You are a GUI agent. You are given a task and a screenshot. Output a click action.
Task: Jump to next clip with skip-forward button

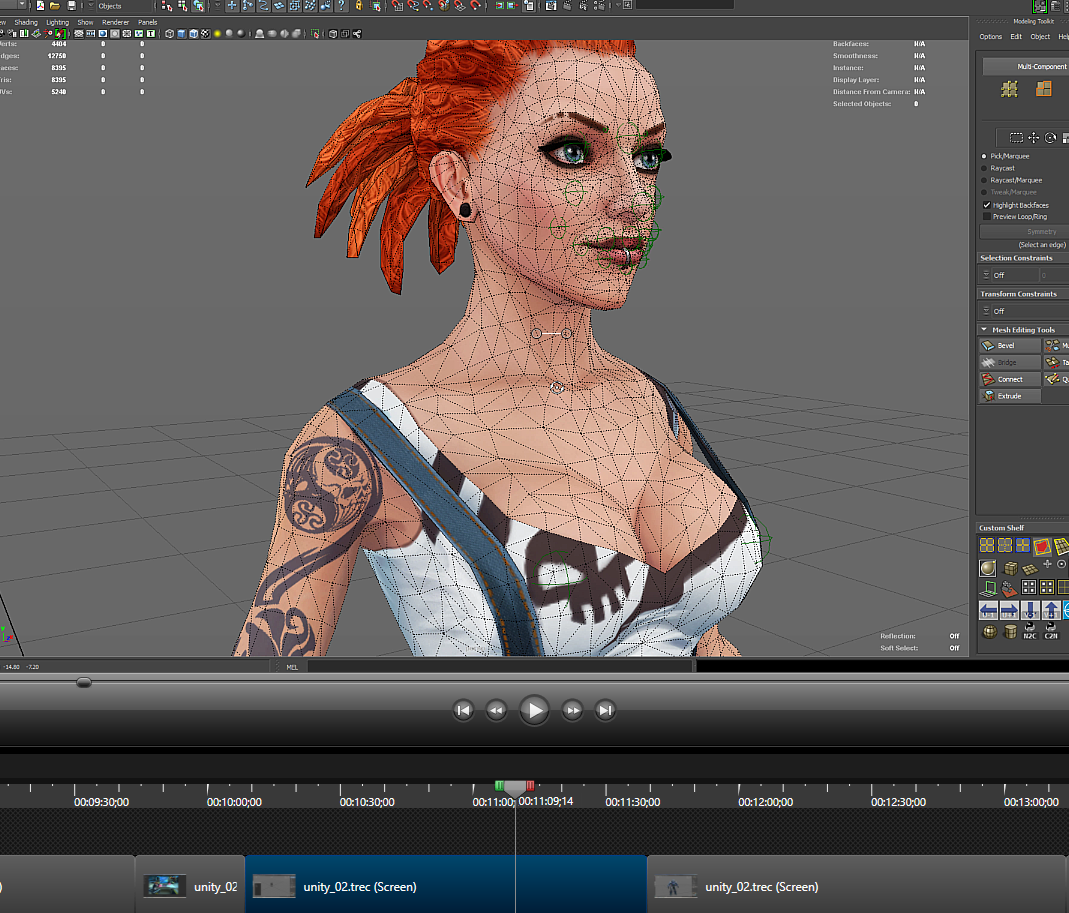(x=605, y=710)
